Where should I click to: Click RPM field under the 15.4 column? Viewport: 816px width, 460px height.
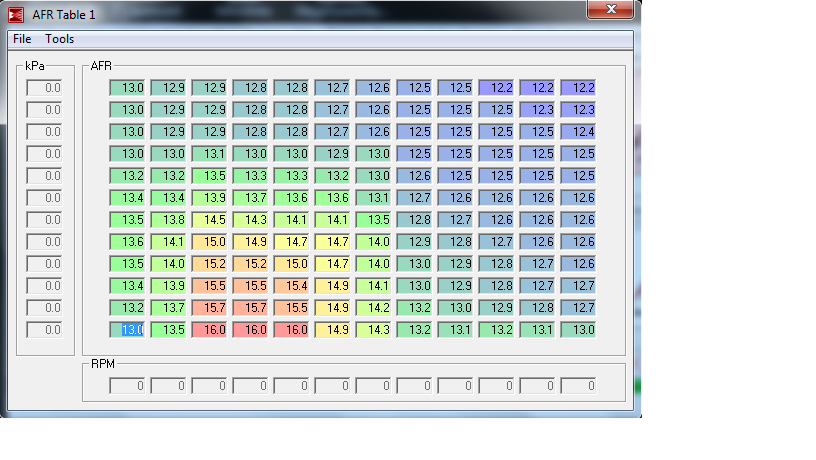click(291, 386)
